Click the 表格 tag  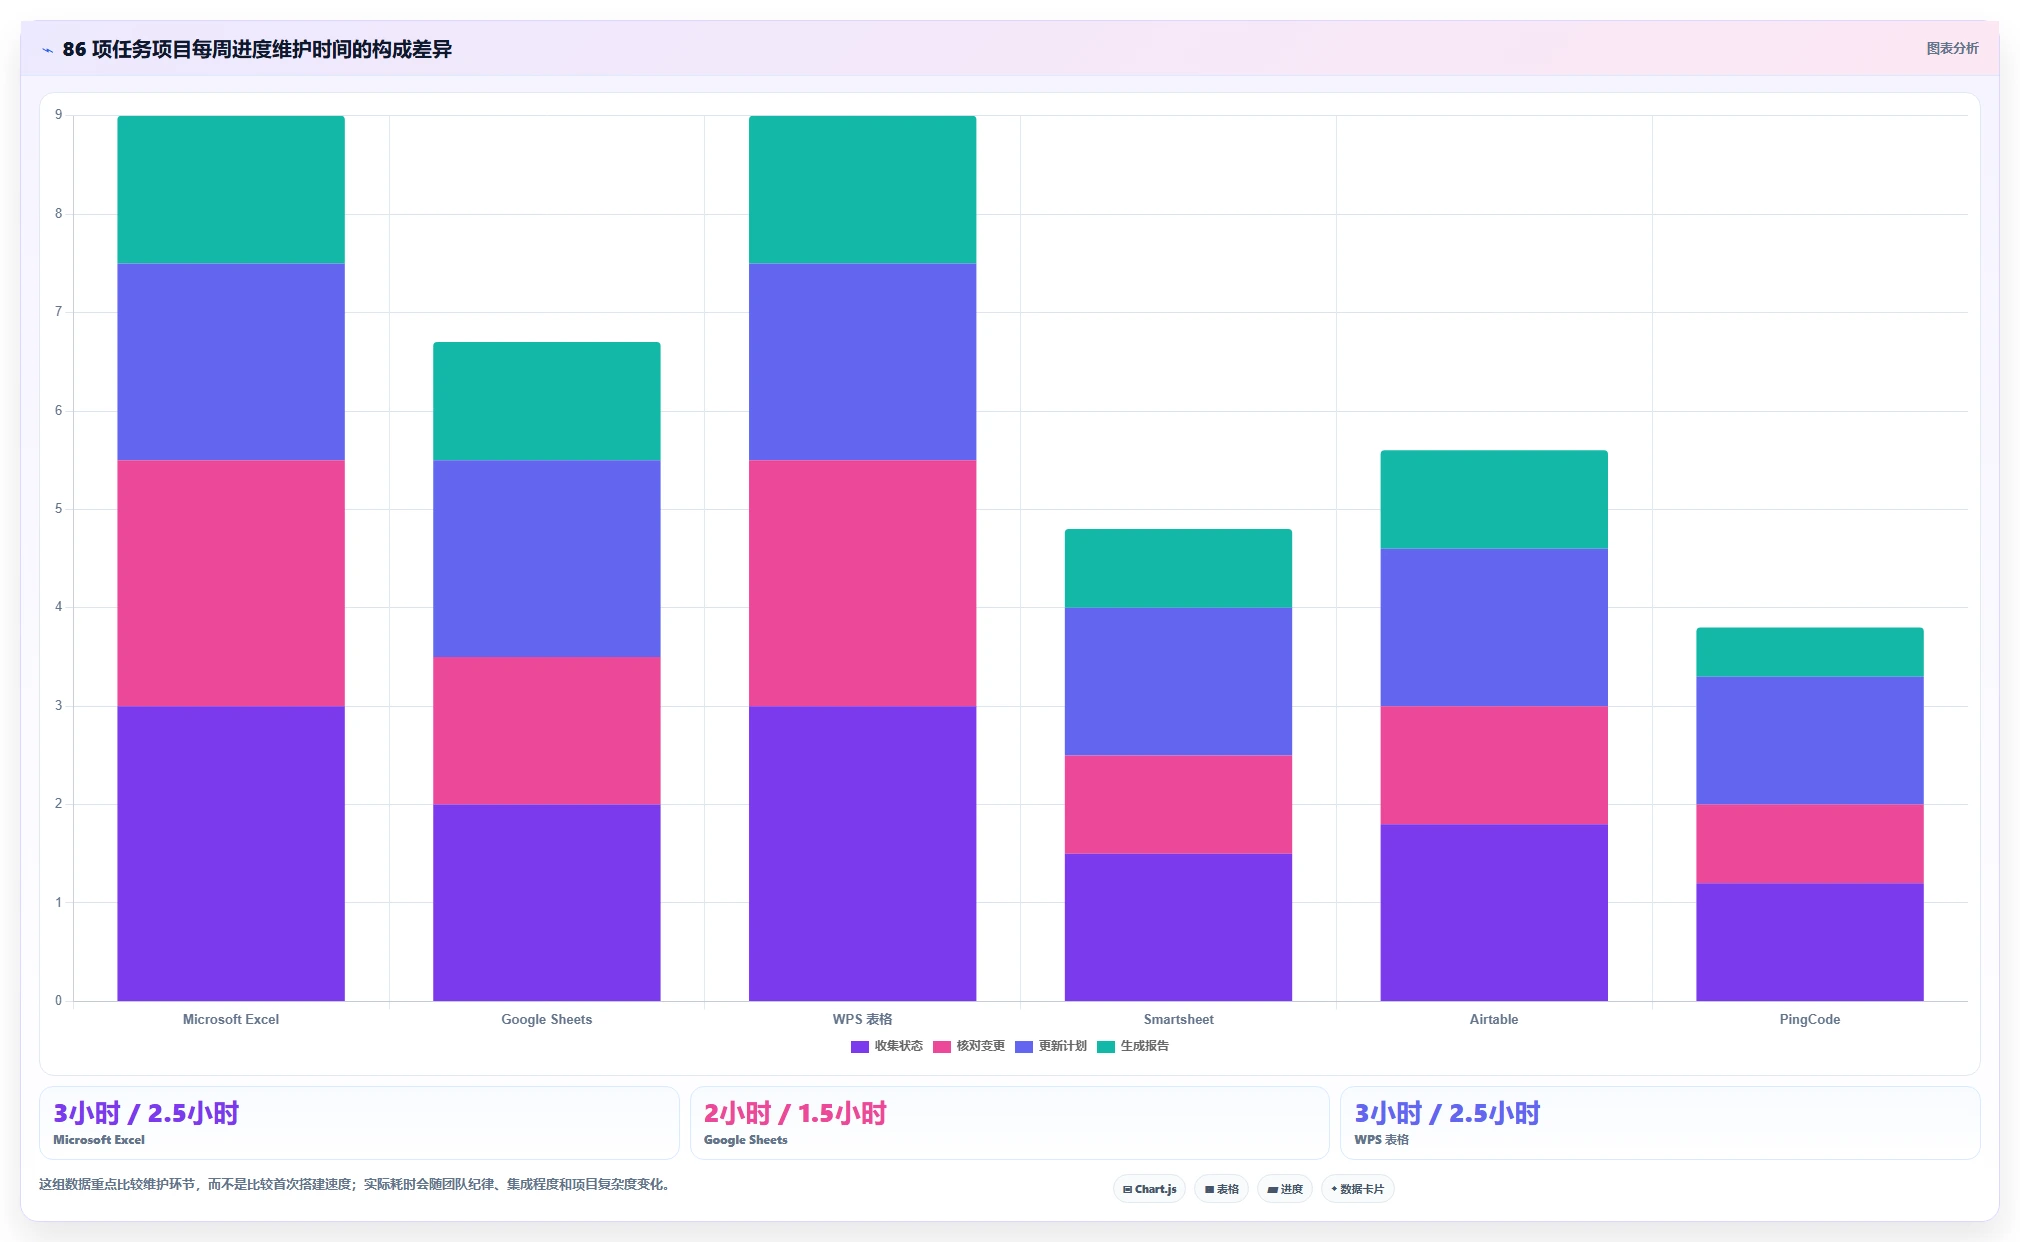(x=1221, y=1189)
